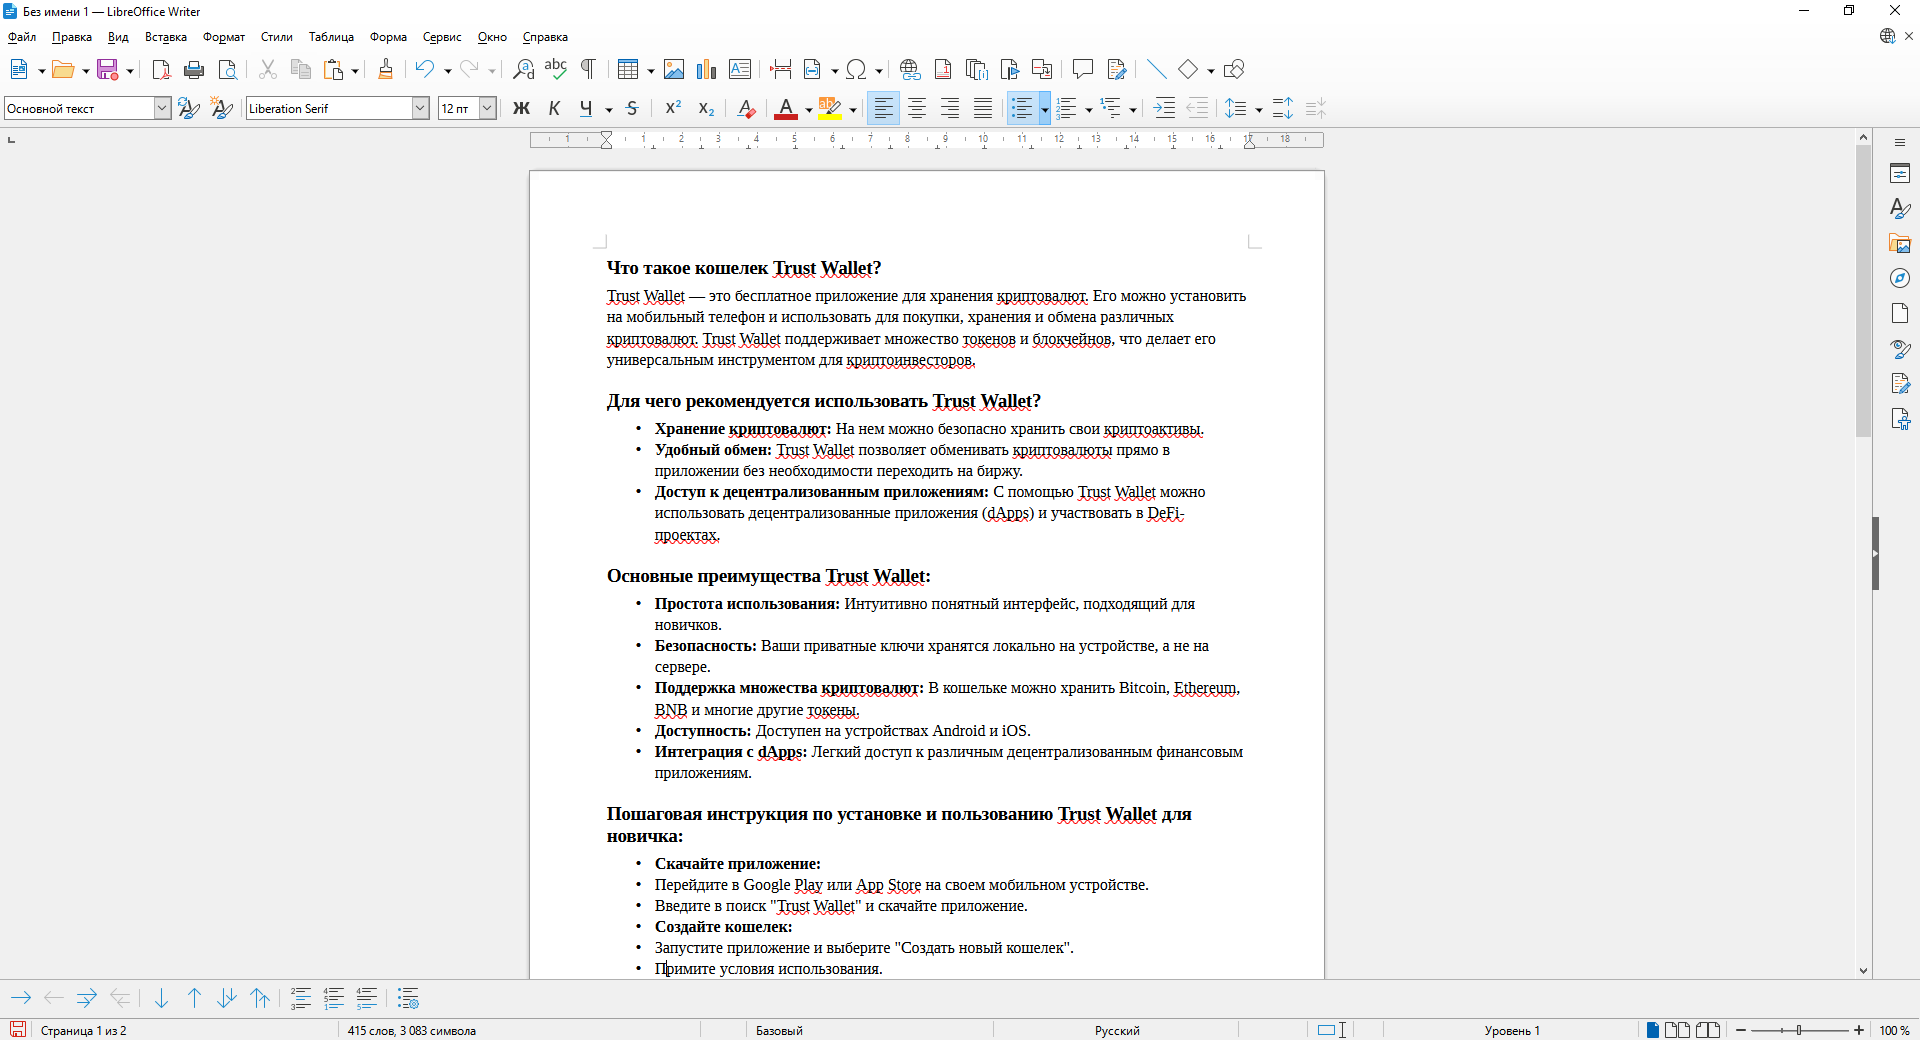Open highlight color dropdown arrow
The image size is (1920, 1040).
(x=853, y=109)
